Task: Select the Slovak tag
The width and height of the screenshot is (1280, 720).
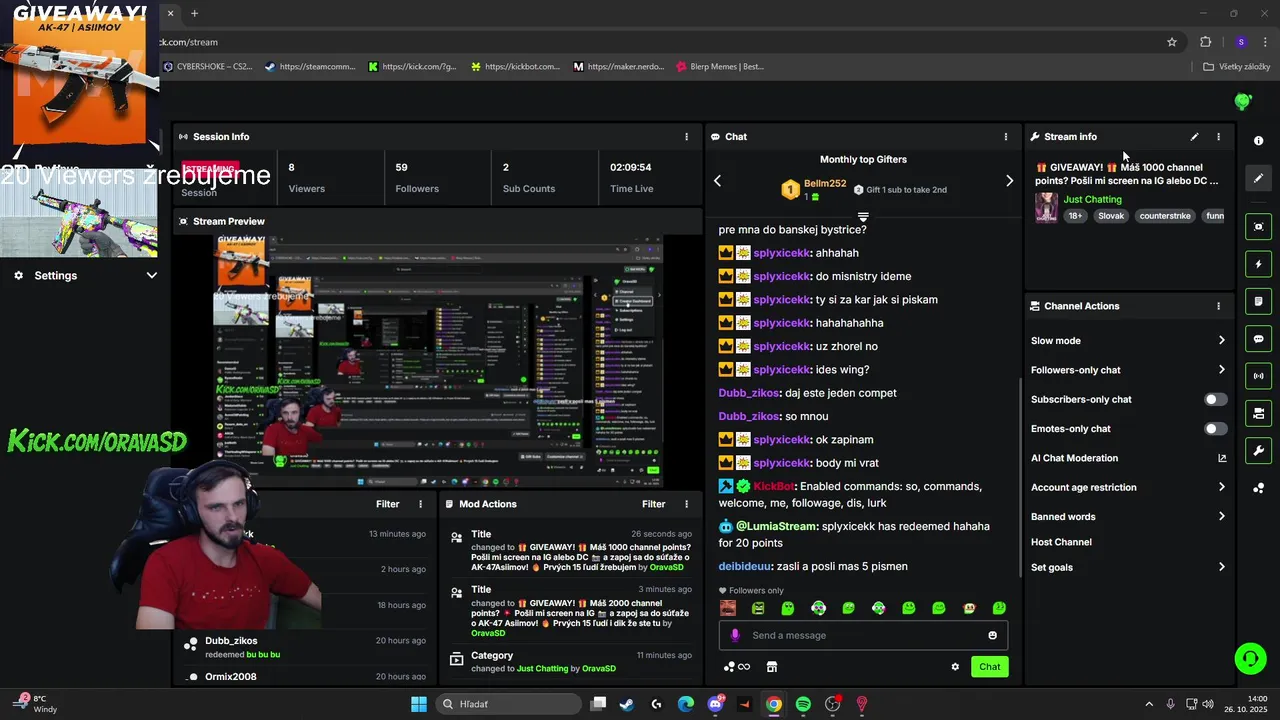Action: tap(1111, 216)
